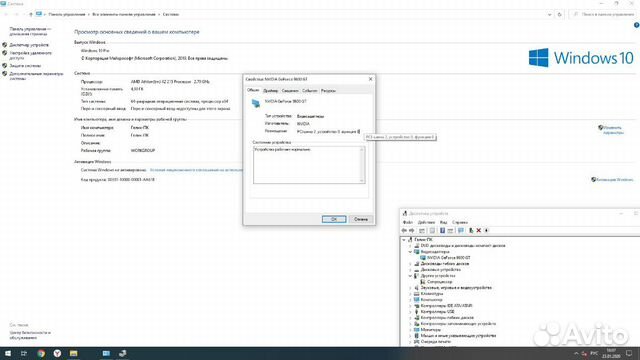This screenshot has height=360, width=640.
Task: Click blue Help icon in Device Manager toolbar
Action: coord(442,231)
